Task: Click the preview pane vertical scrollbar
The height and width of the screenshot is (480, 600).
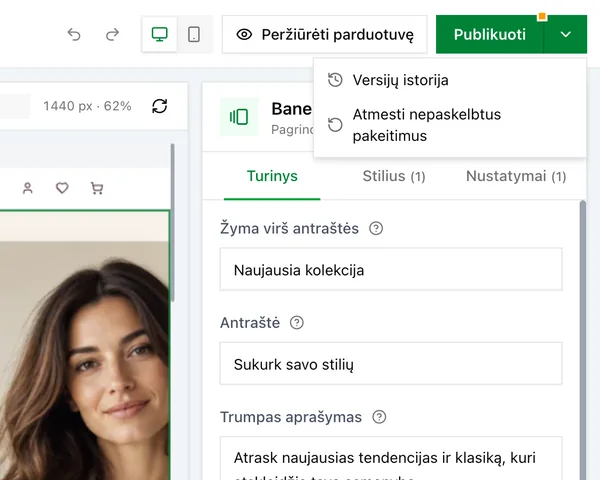Action: point(172,223)
